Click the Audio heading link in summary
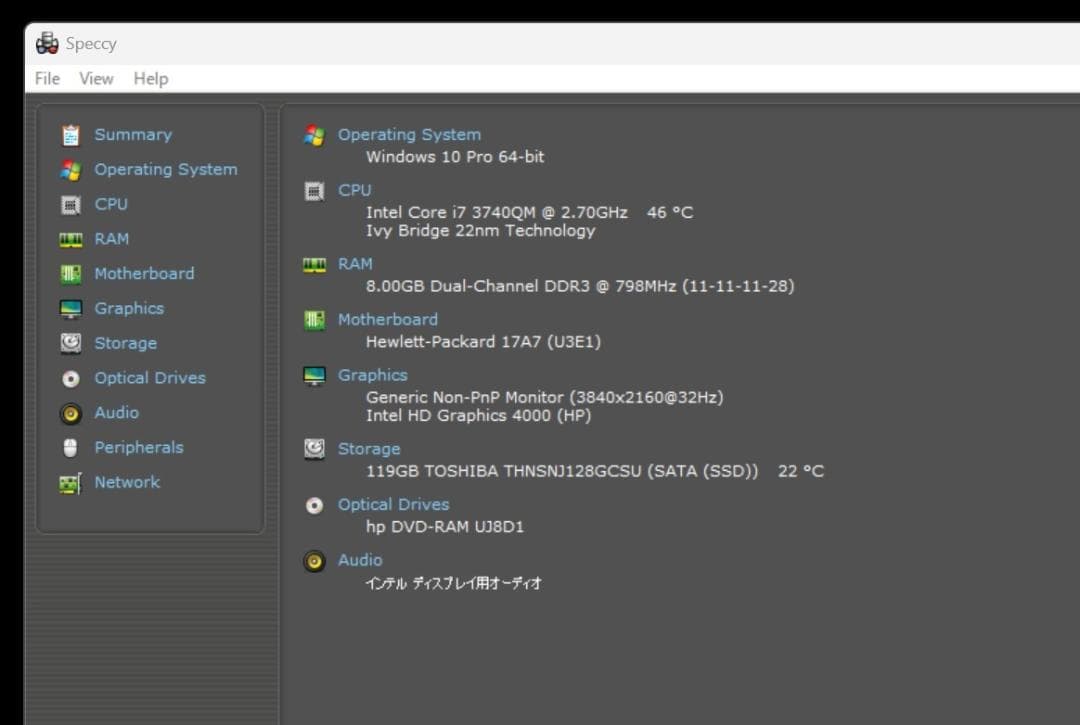Viewport: 1080px width, 725px height. 360,560
